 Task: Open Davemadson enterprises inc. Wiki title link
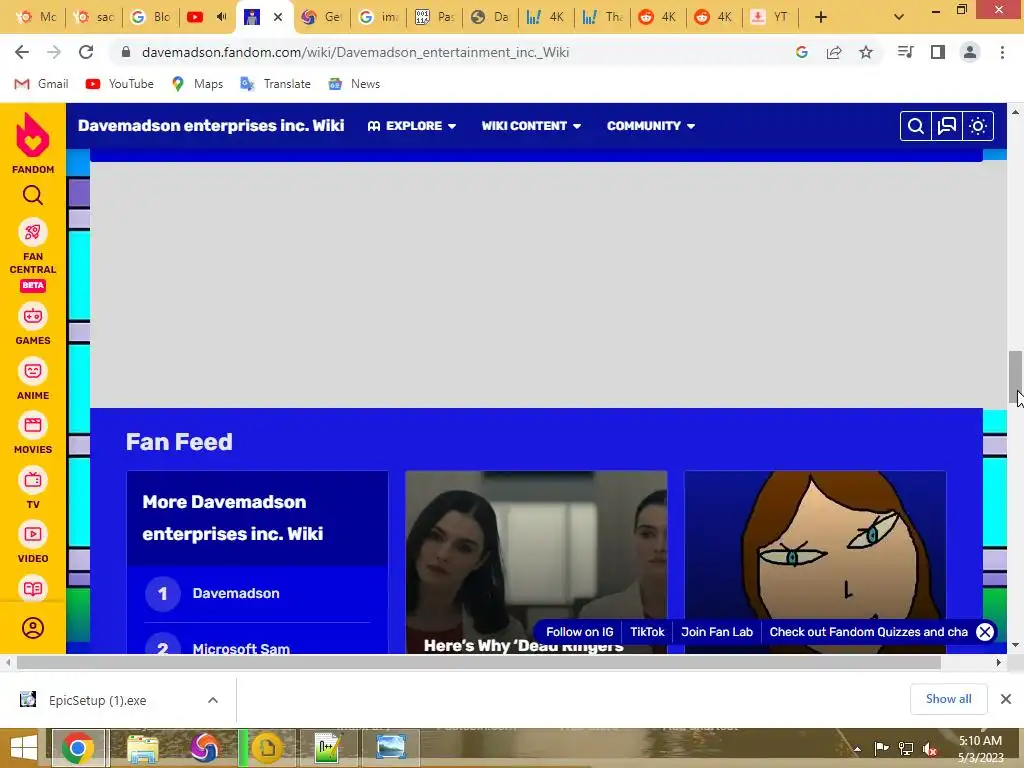click(x=211, y=125)
